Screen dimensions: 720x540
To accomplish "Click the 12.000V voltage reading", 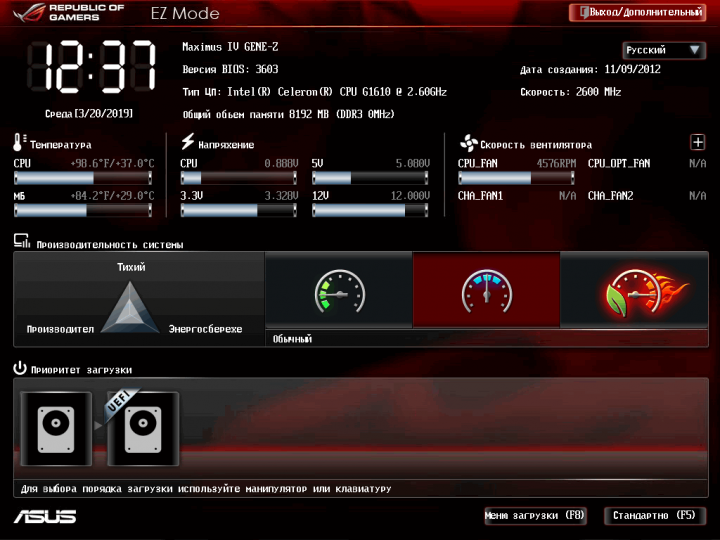I will pyautogui.click(x=410, y=196).
